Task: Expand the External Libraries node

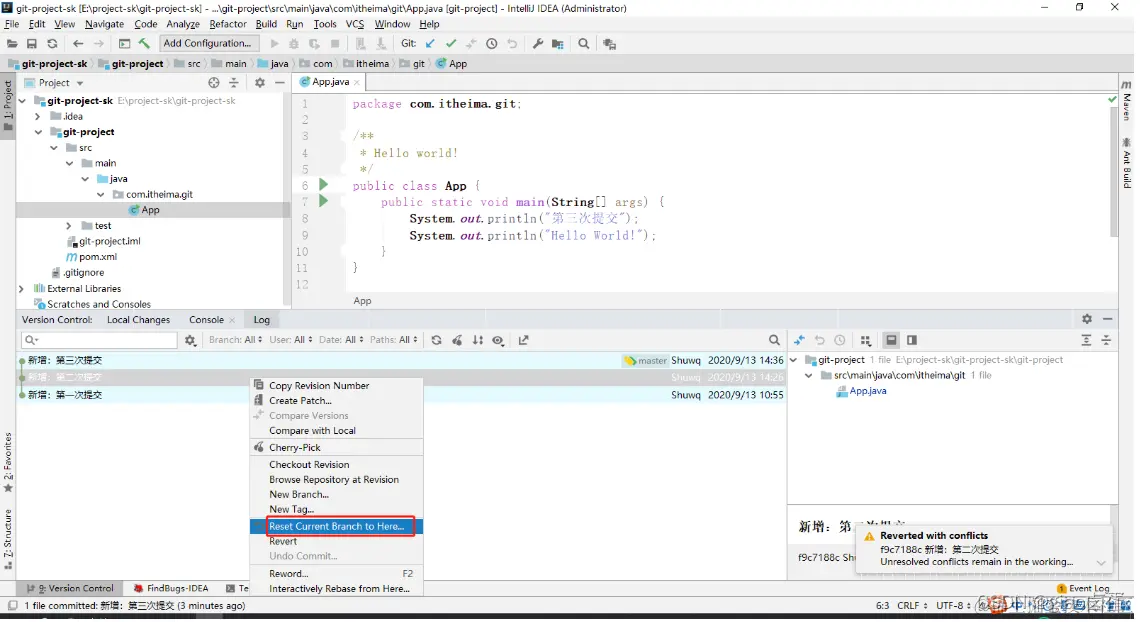Action: 21,288
